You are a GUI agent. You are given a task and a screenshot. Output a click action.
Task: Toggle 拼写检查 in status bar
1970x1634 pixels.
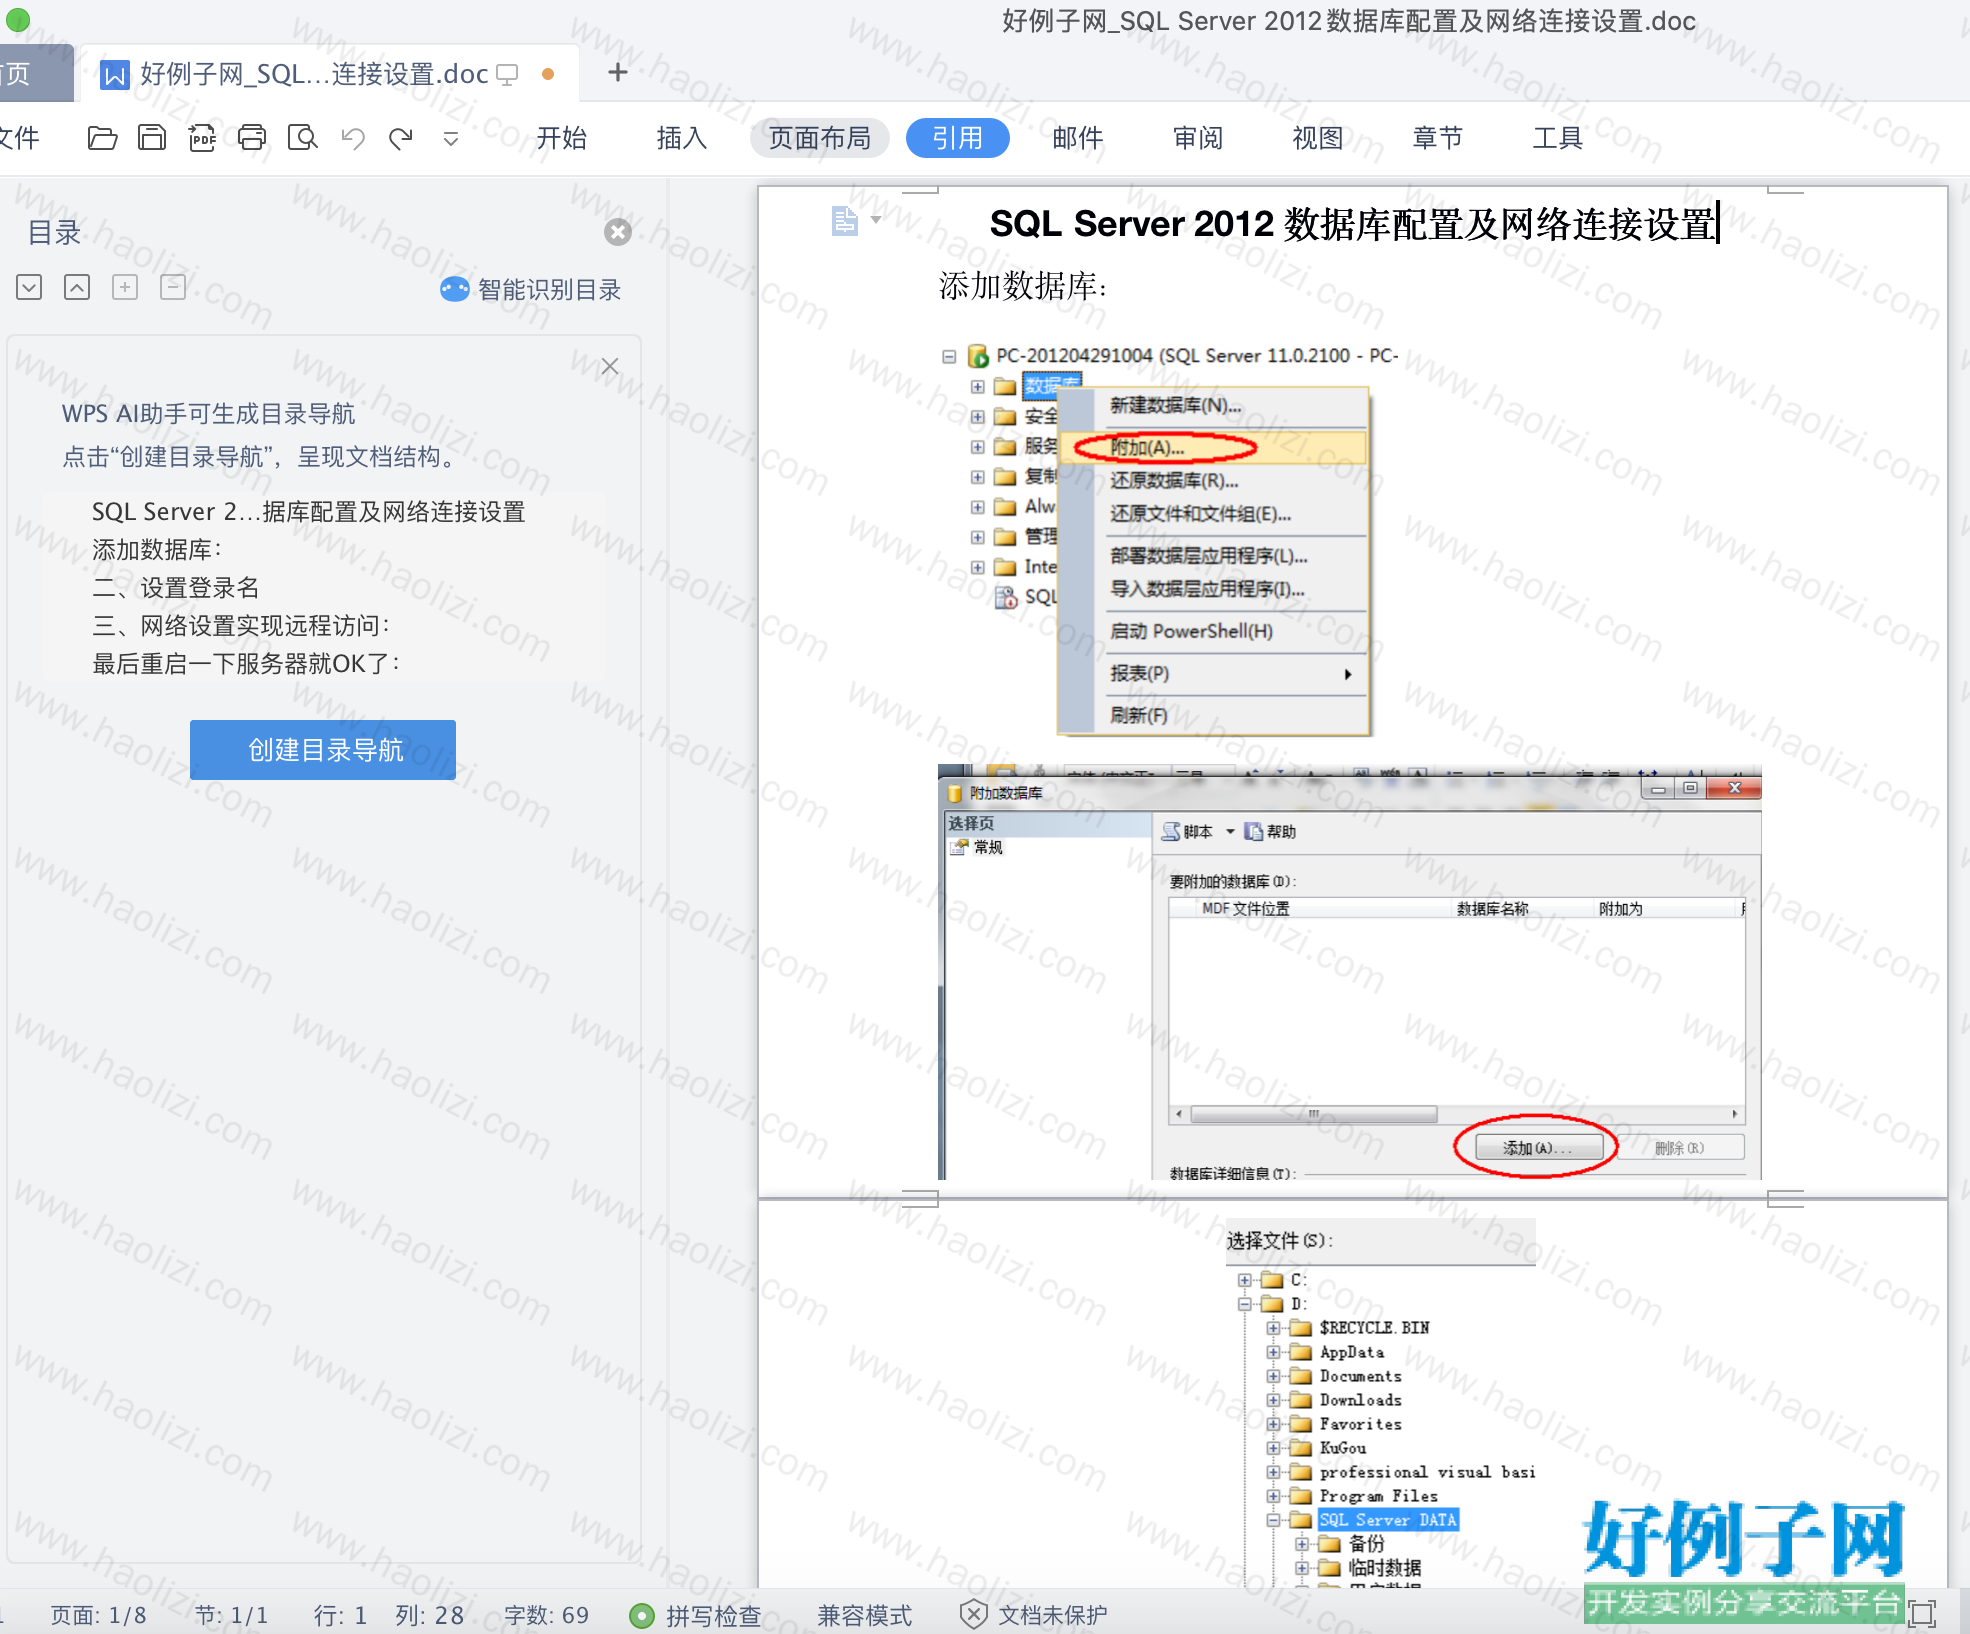pos(696,1615)
